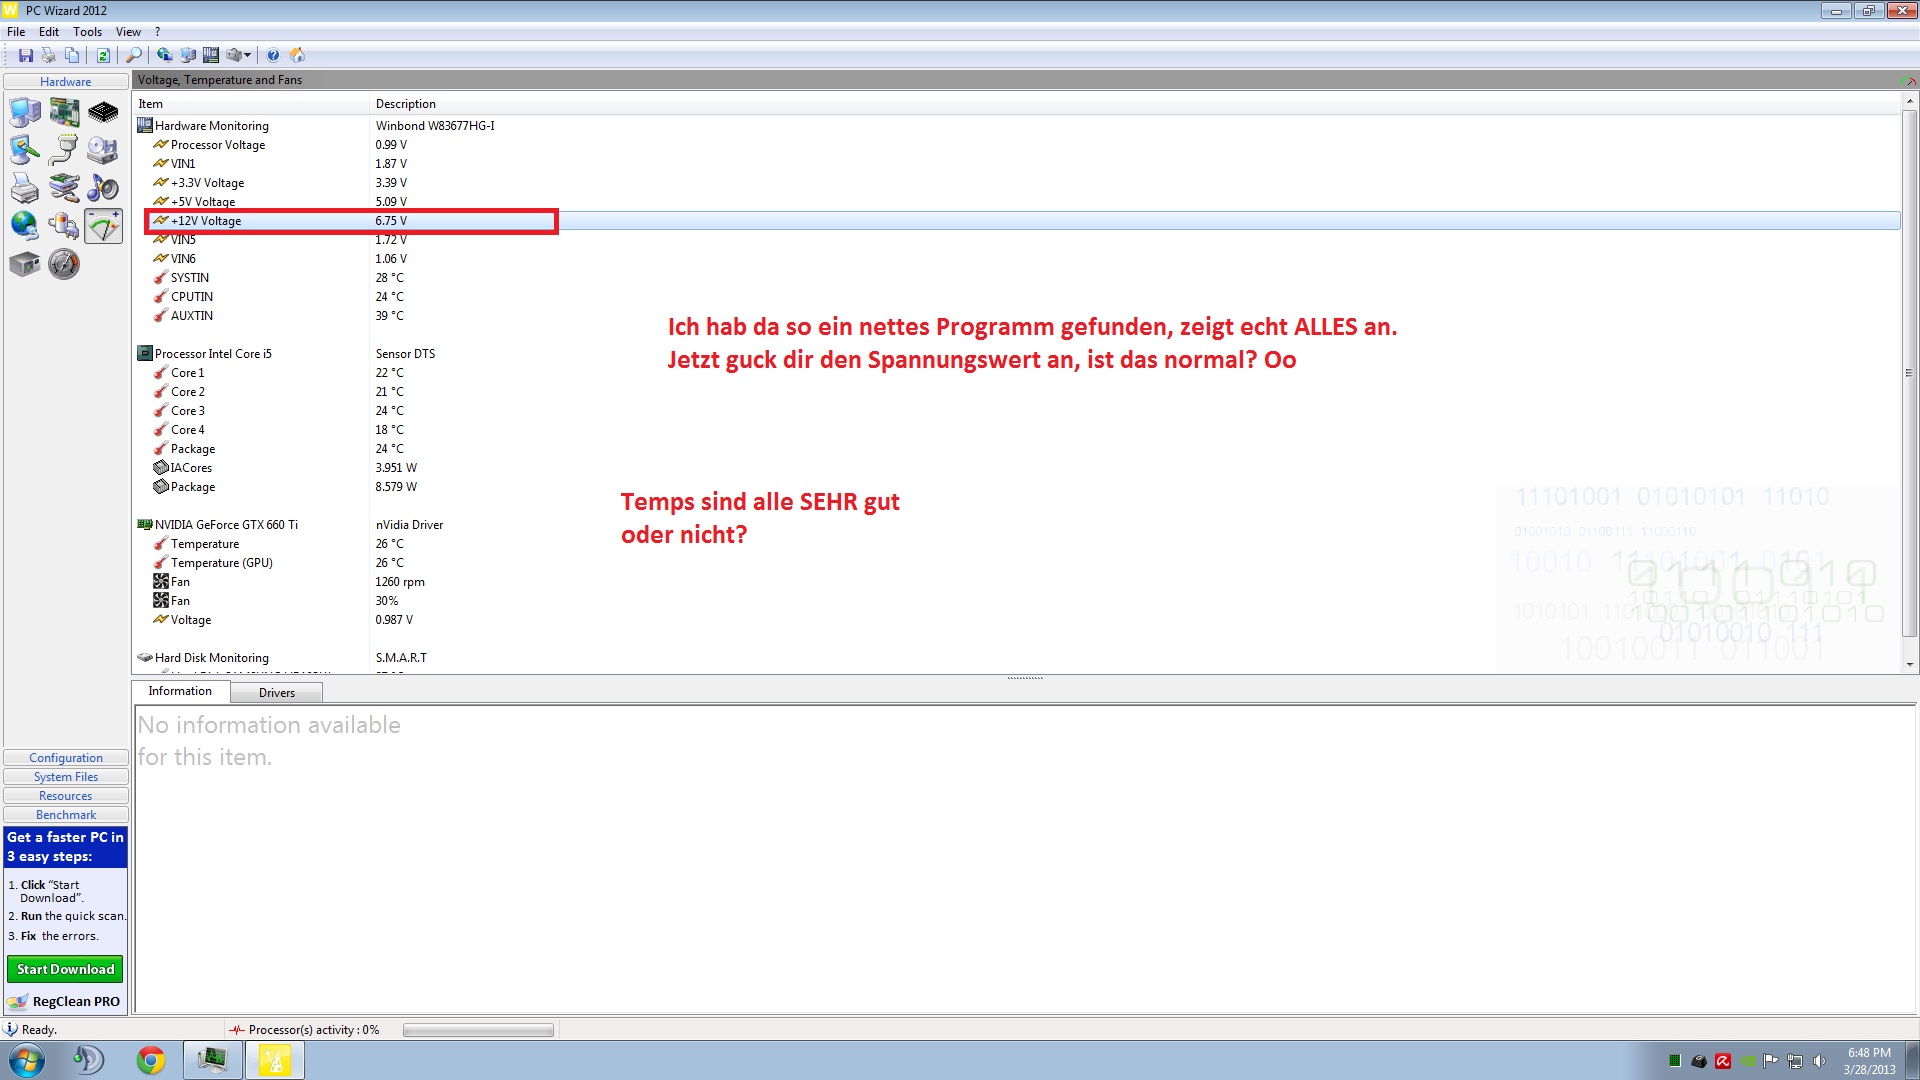This screenshot has width=1920, height=1080.
Task: Click the list vertical scrollbar down arrow
Action: point(1909,664)
